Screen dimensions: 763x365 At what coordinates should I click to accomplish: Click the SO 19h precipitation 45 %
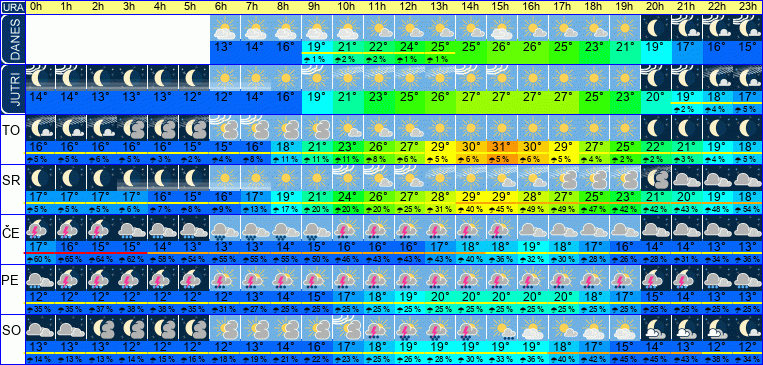[x=625, y=360]
